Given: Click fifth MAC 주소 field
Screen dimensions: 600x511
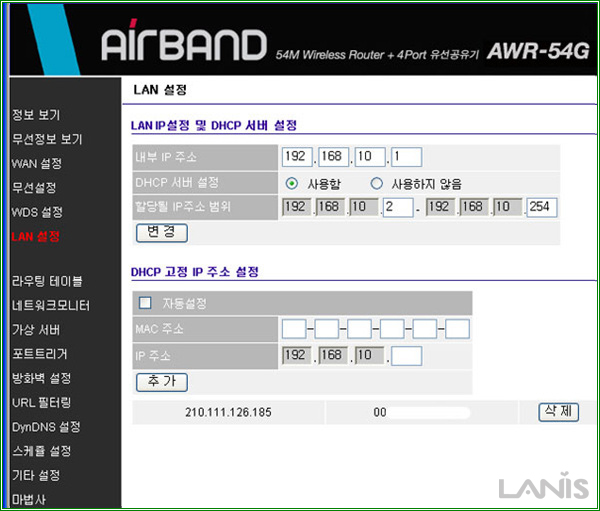Looking at the screenshot, I should [425, 329].
